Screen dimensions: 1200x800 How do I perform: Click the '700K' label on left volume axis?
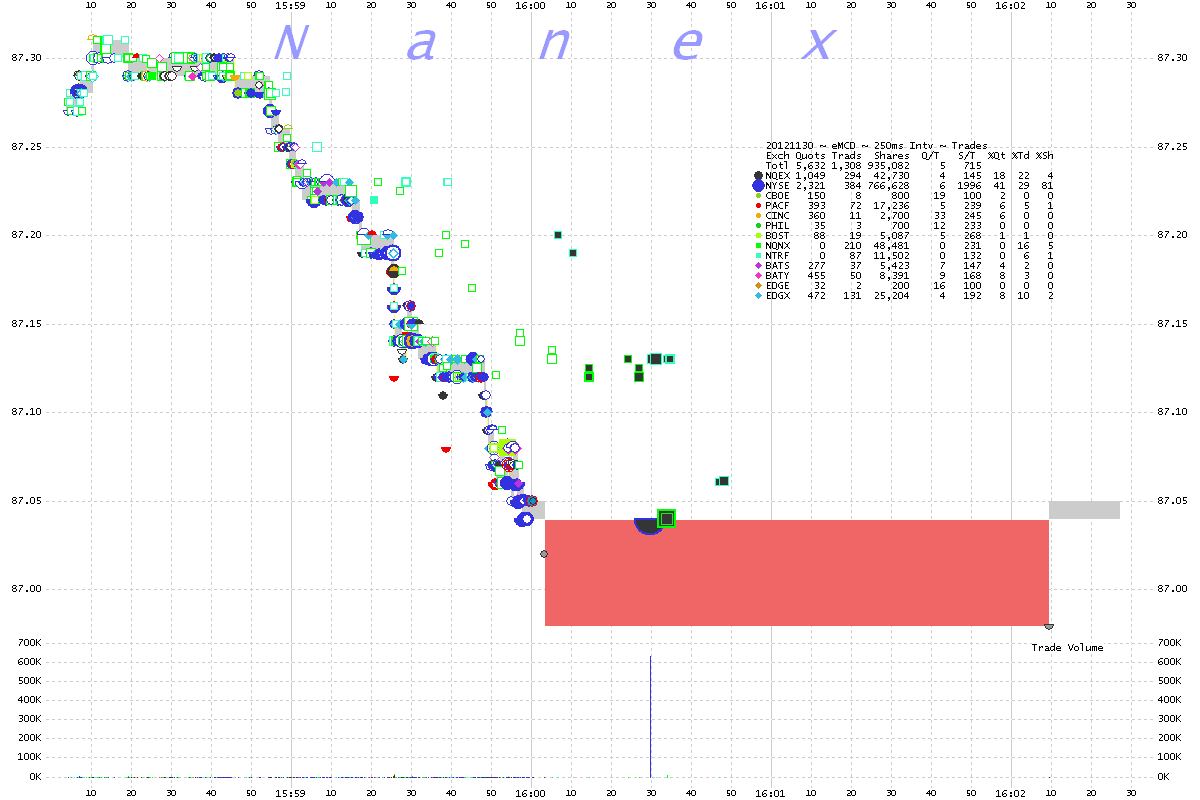[28, 643]
